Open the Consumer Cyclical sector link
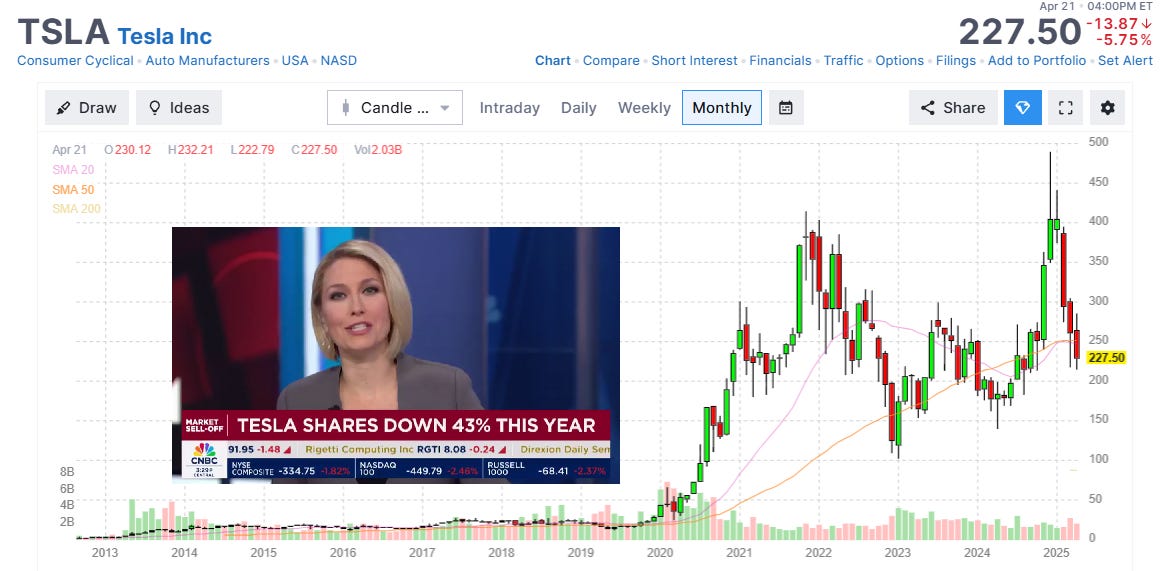The height and width of the screenshot is (571, 1160). 75,61
